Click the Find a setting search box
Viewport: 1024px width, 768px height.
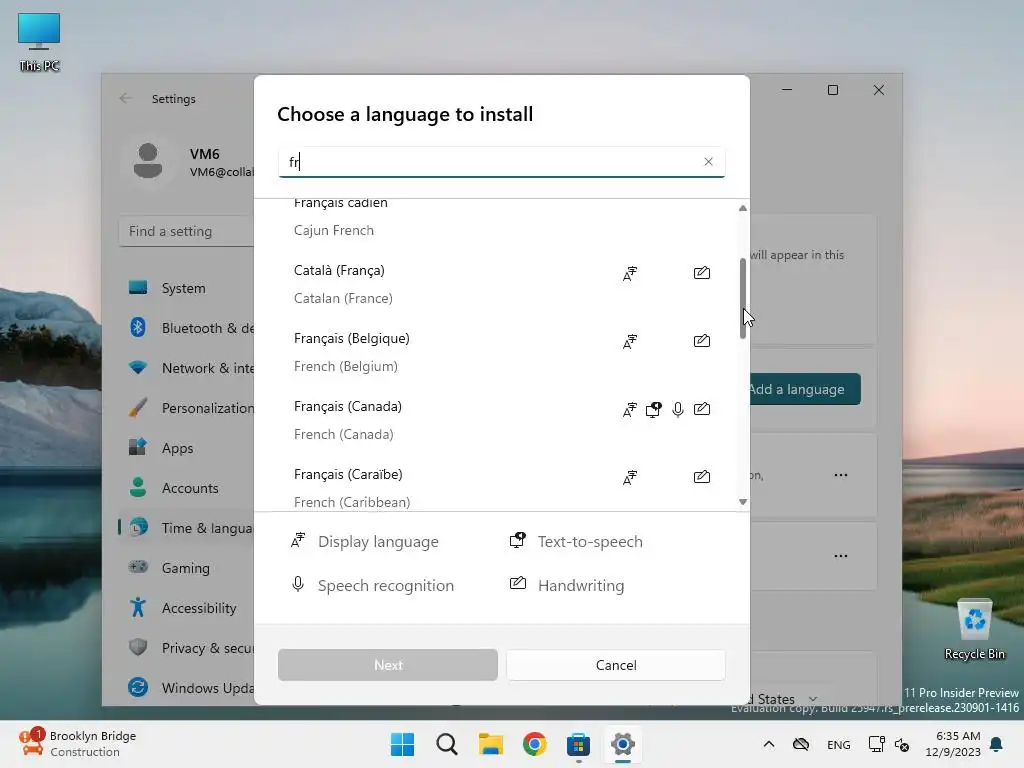pos(187,231)
